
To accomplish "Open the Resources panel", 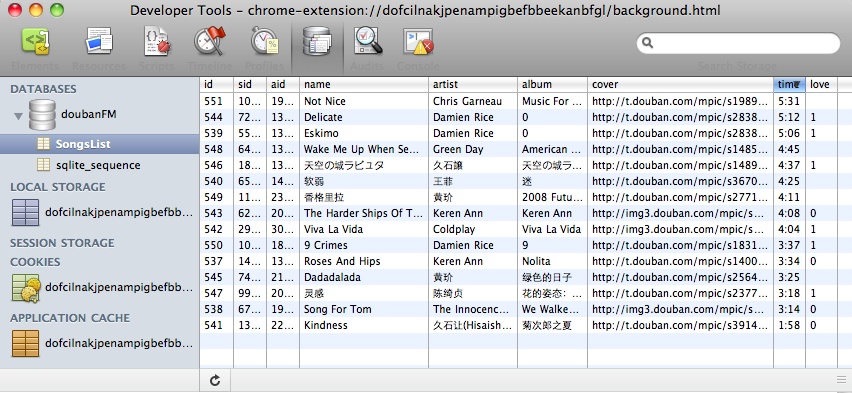I will coord(99,49).
